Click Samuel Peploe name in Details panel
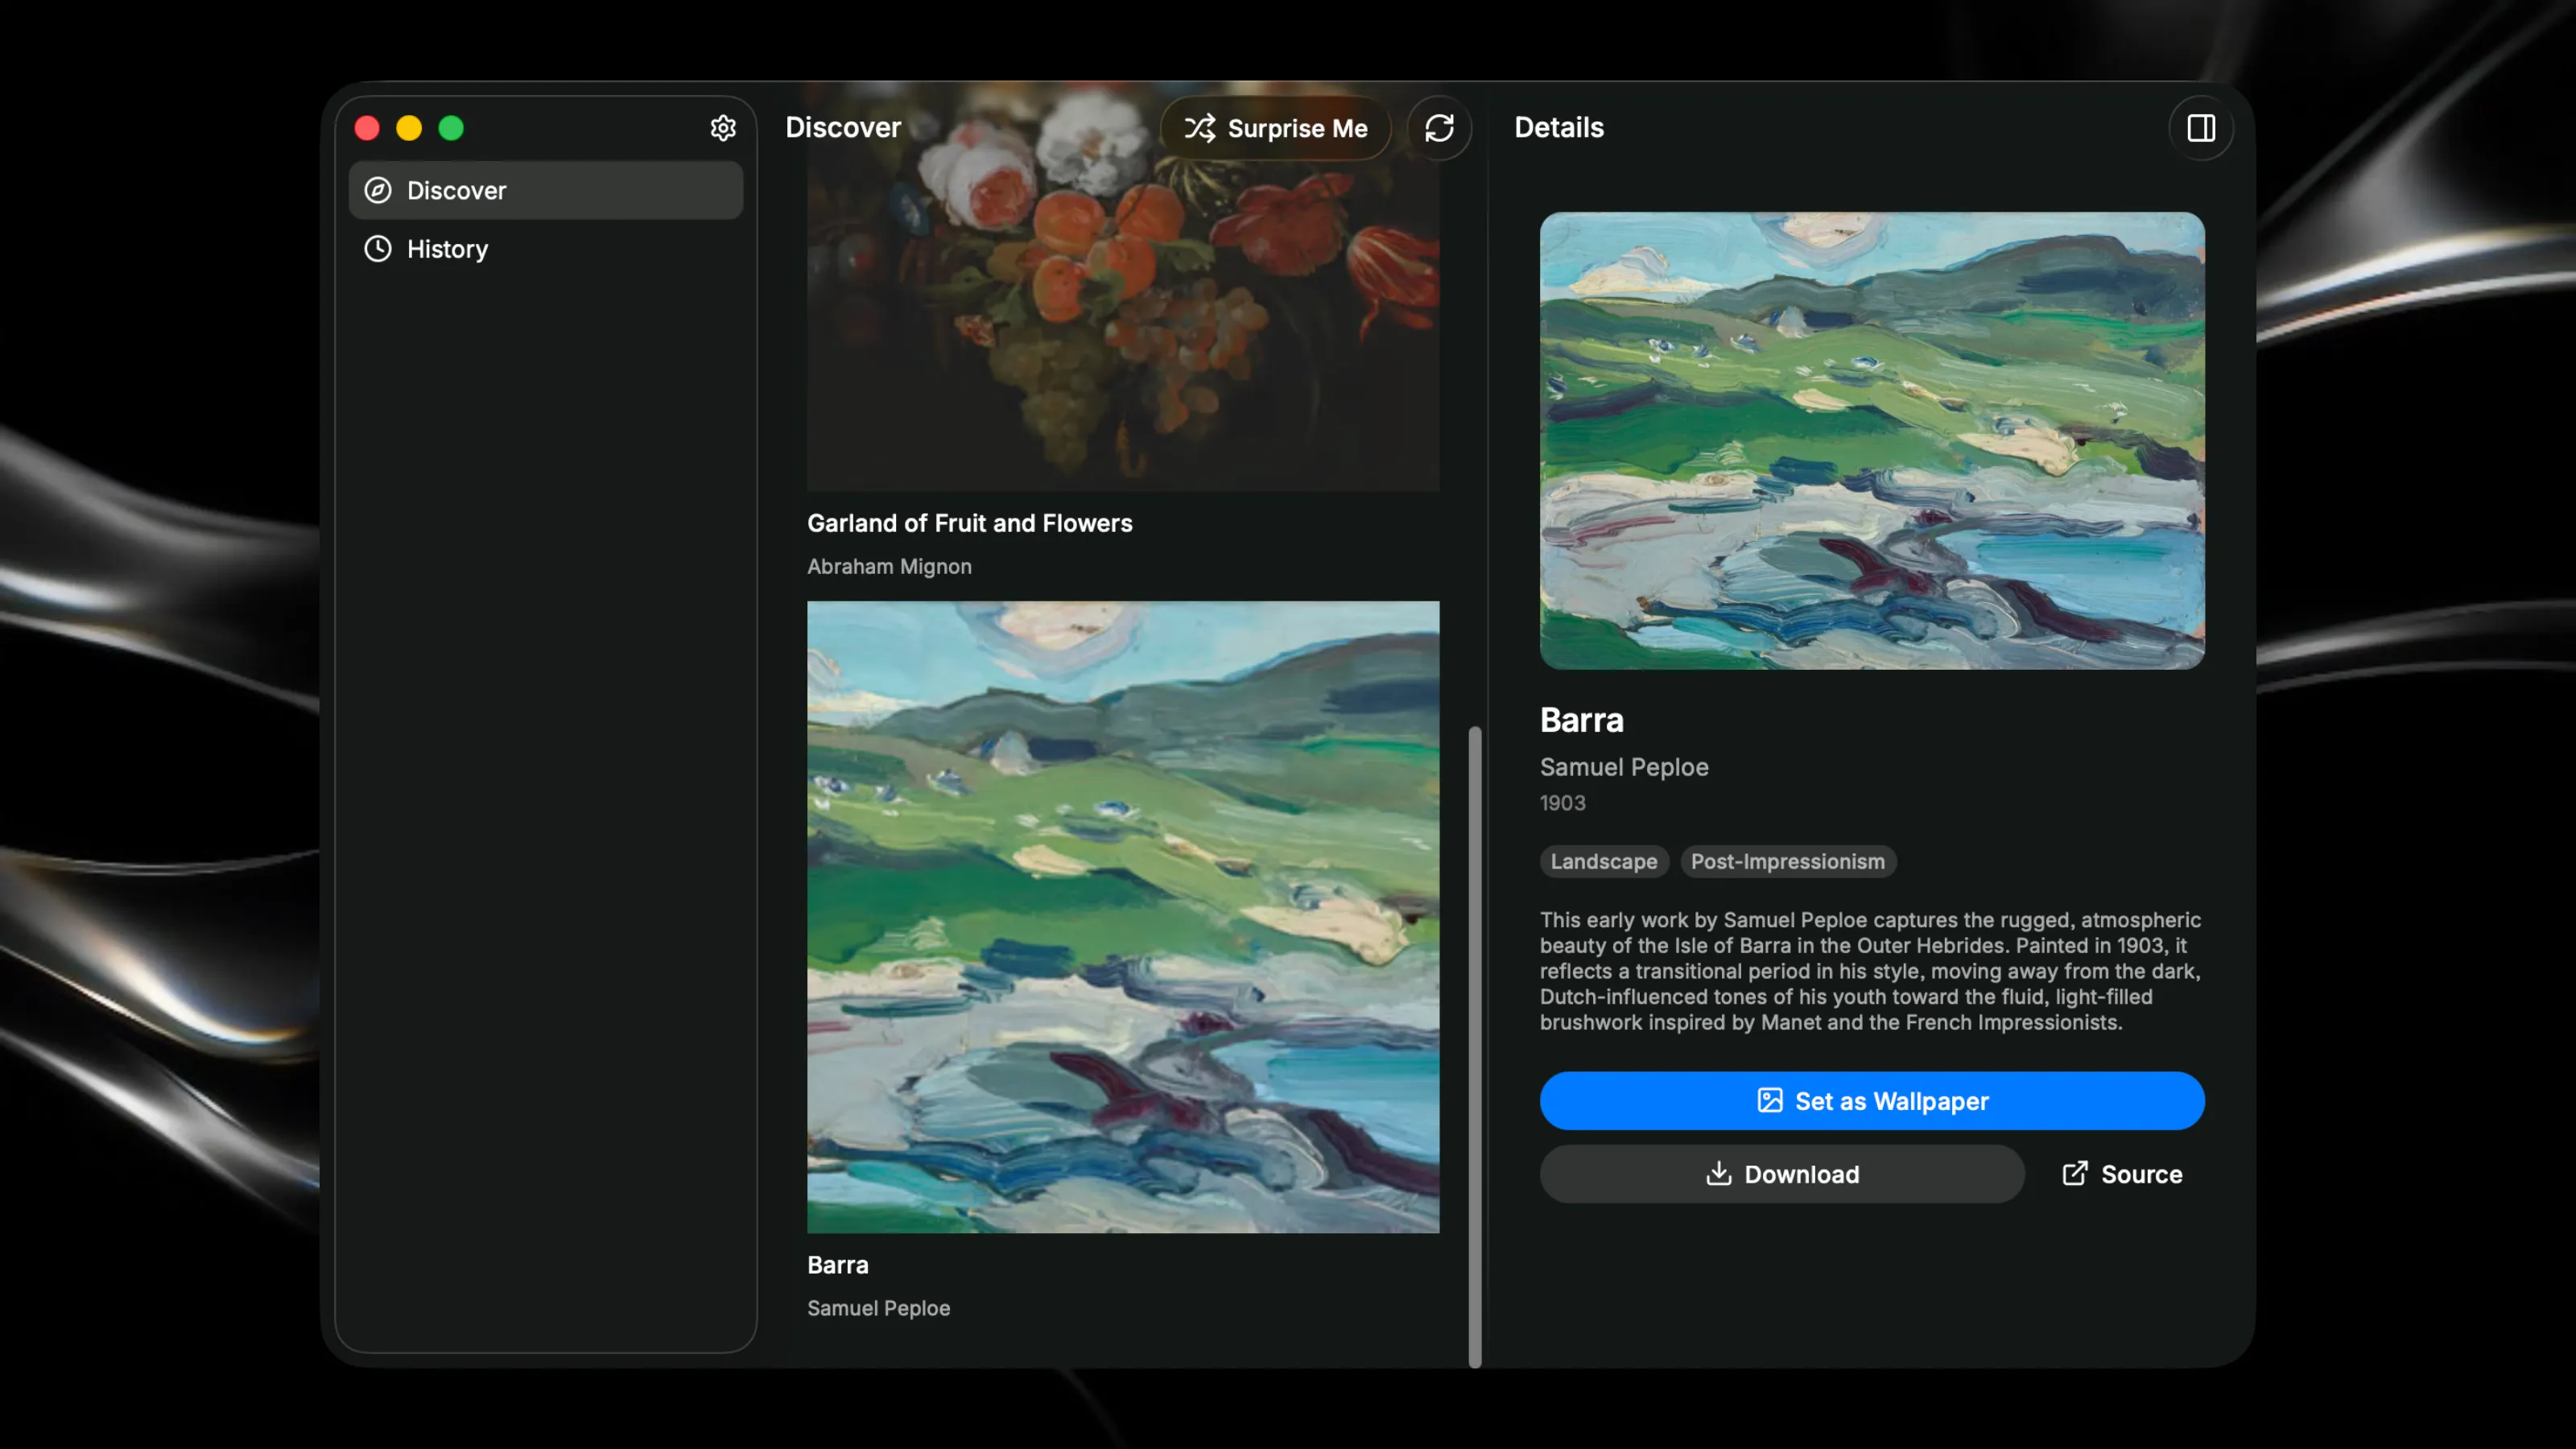 click(x=1624, y=767)
